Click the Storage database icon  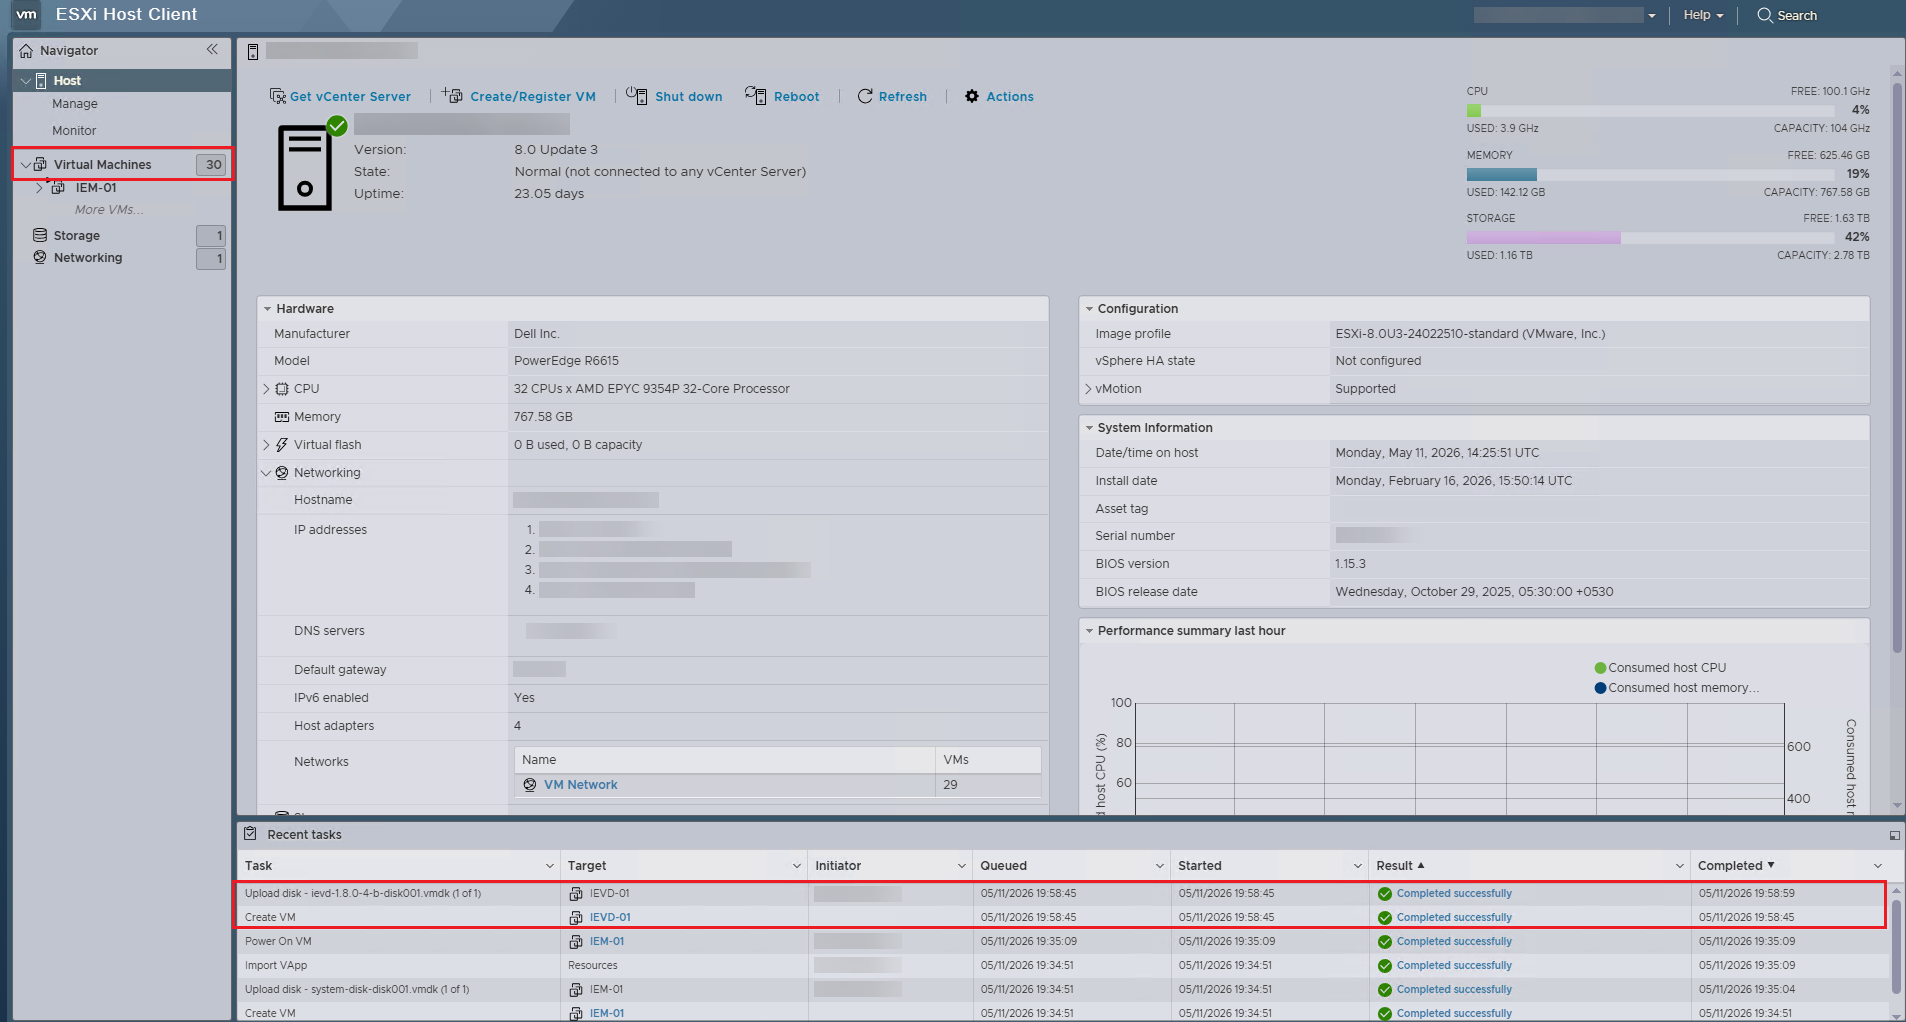(x=40, y=235)
